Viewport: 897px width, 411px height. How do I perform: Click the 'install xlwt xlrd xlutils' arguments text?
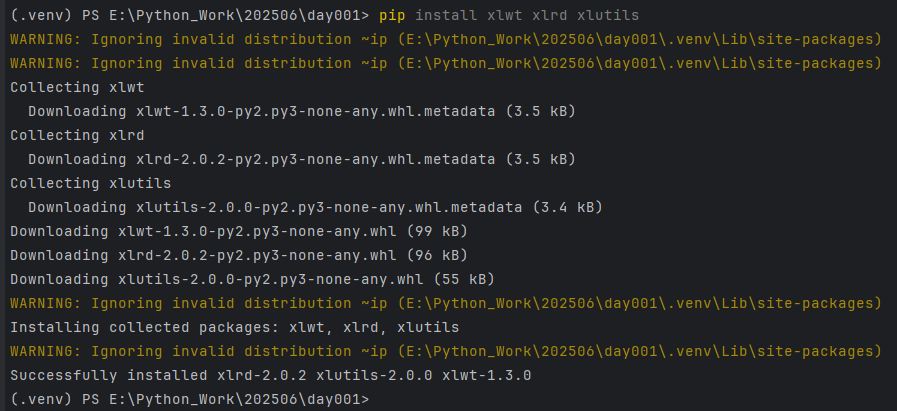pos(527,15)
